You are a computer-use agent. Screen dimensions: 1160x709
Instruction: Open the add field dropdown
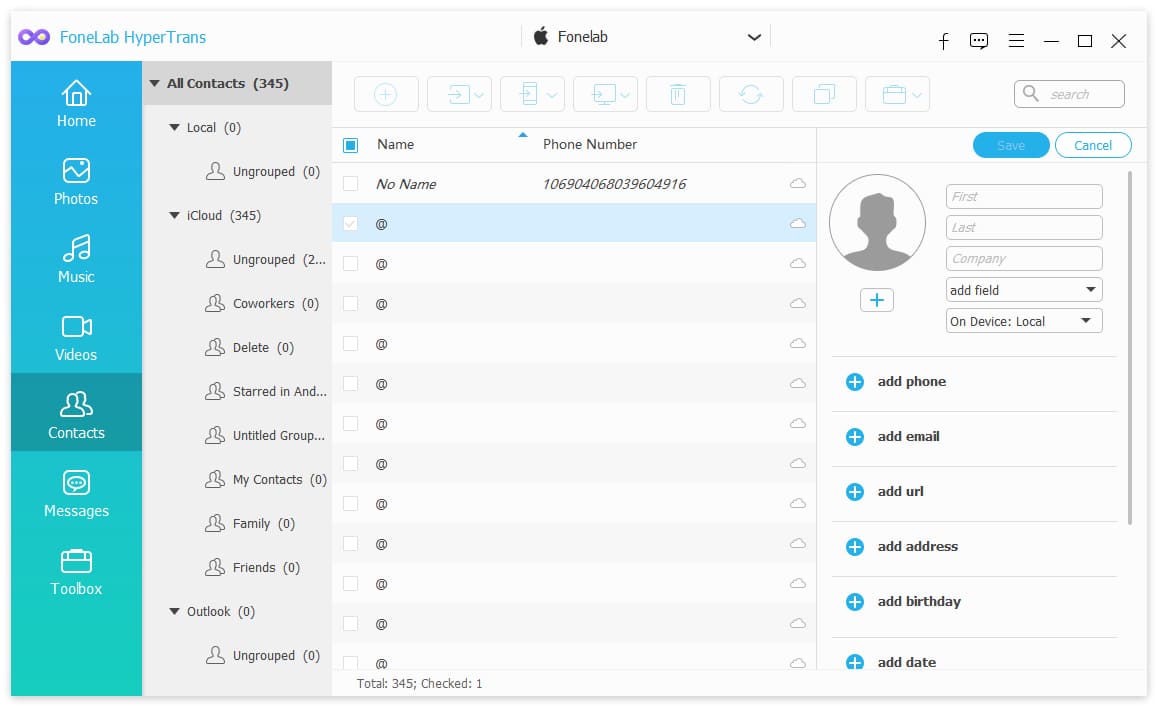[1024, 290]
